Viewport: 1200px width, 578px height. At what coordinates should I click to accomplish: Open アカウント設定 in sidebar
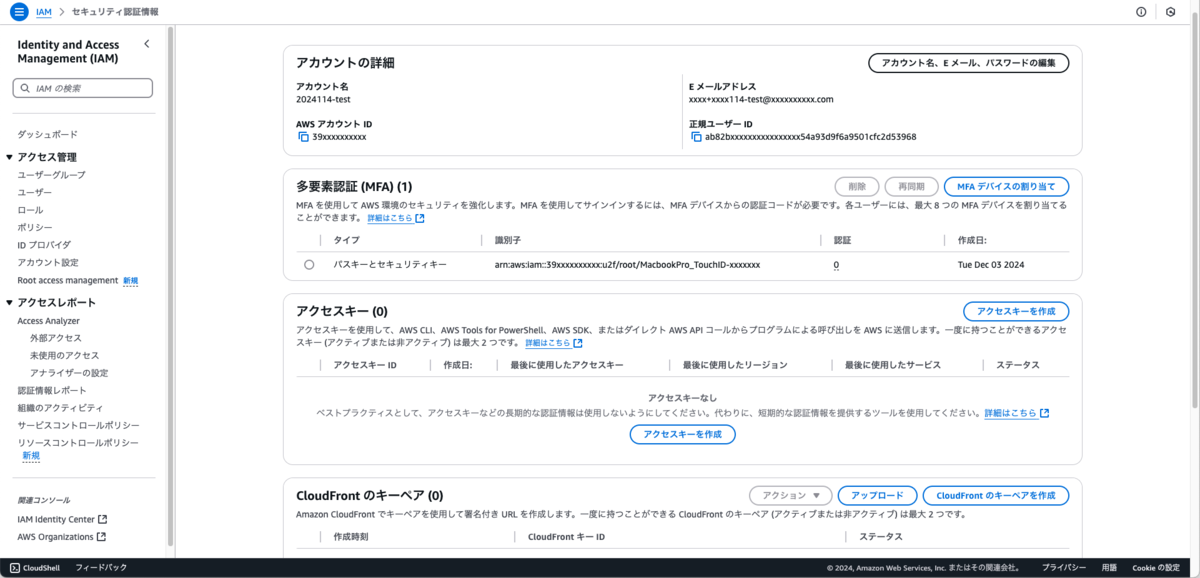pos(47,262)
